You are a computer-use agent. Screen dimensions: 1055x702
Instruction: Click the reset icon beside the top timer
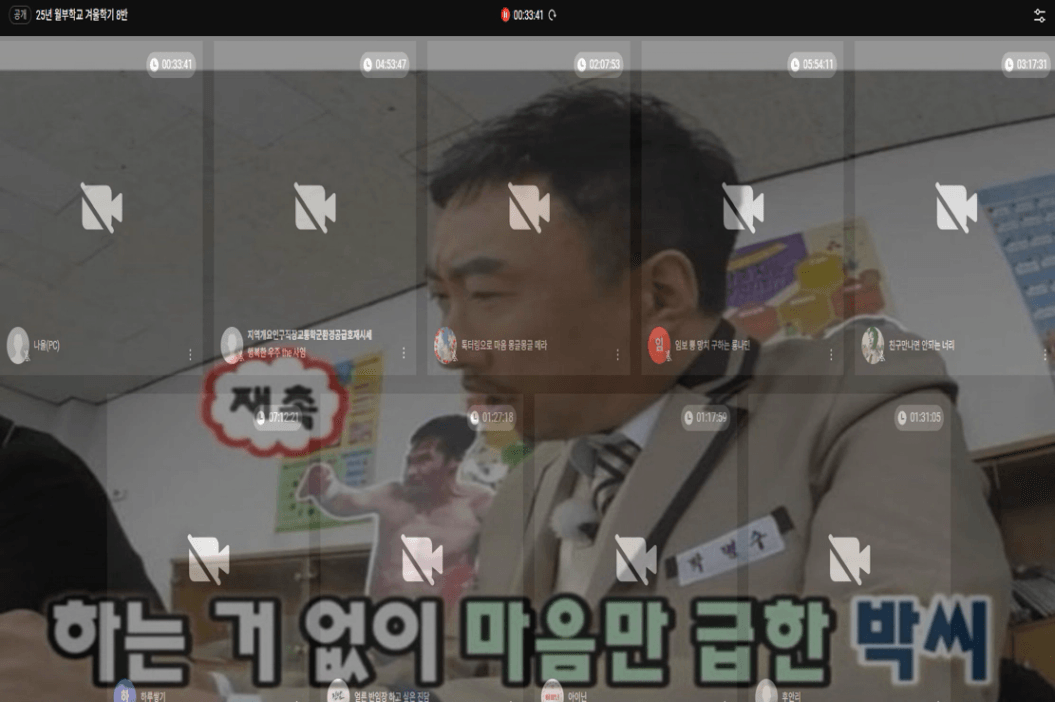[x=552, y=15]
